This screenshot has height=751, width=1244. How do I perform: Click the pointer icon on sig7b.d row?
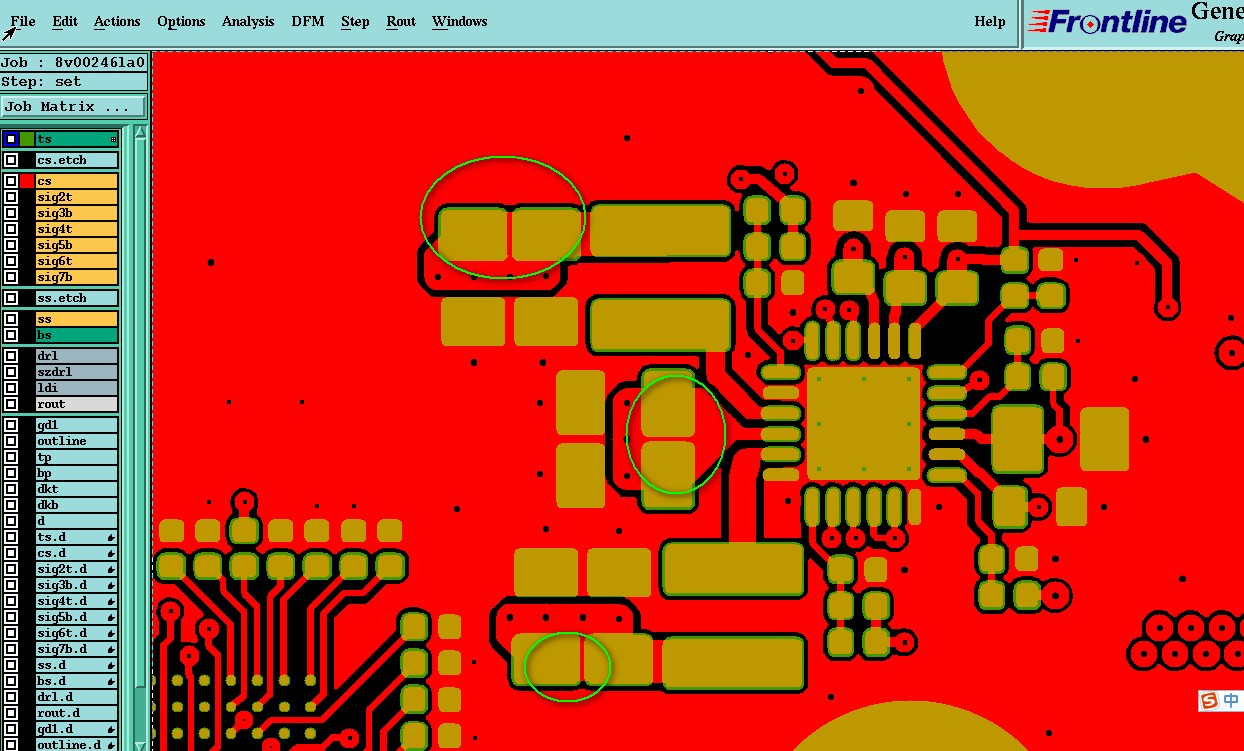point(111,649)
